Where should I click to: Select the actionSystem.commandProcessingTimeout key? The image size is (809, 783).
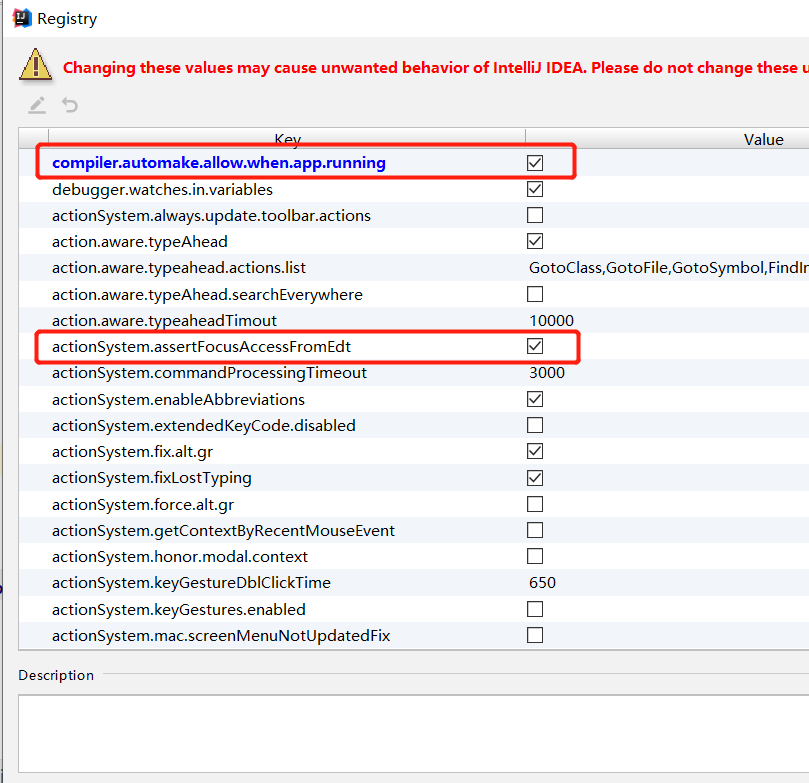click(x=209, y=373)
